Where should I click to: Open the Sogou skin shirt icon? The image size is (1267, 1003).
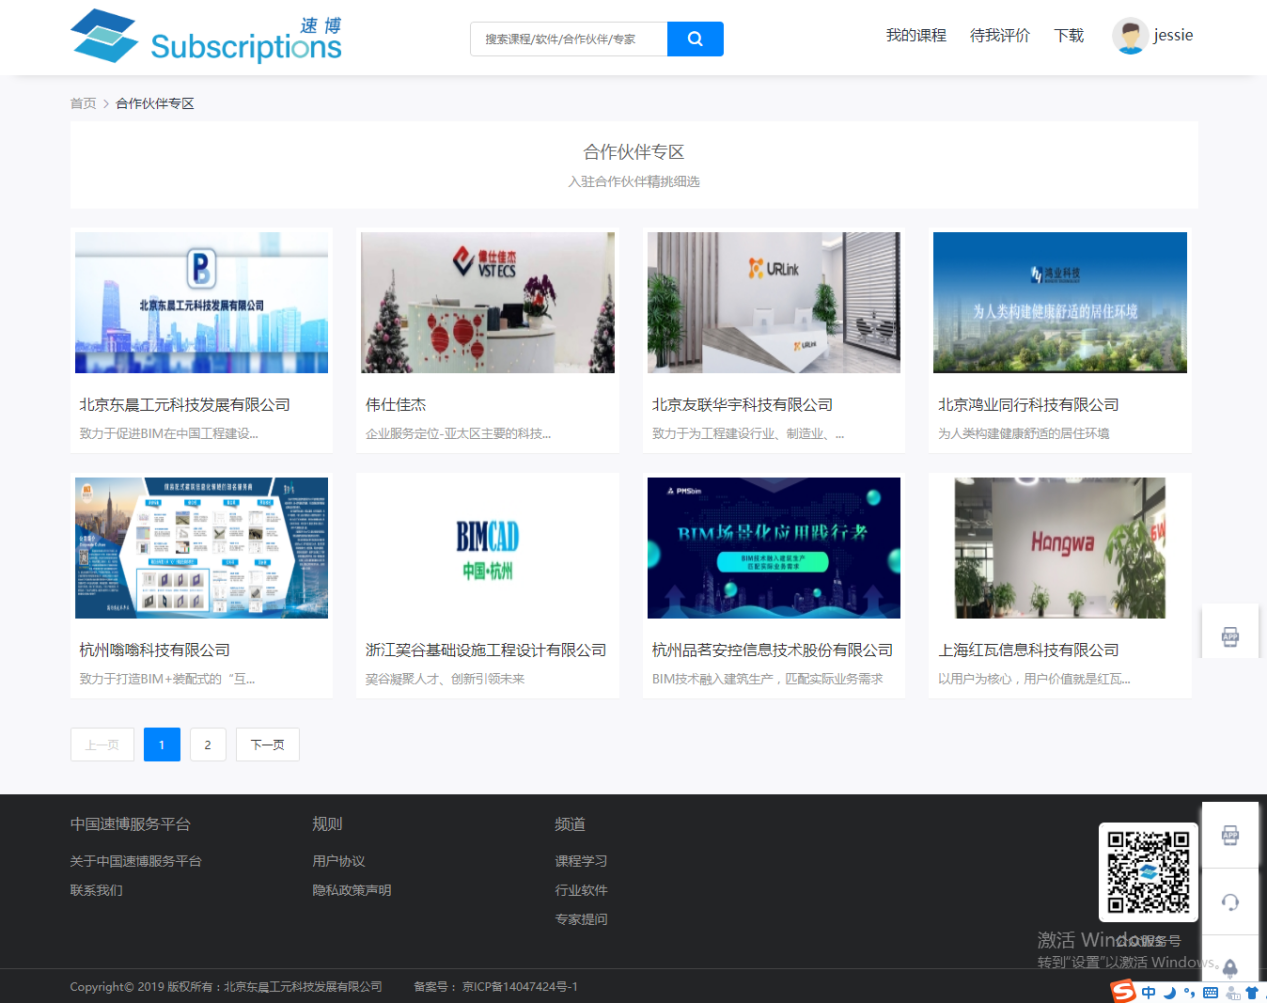(1251, 993)
